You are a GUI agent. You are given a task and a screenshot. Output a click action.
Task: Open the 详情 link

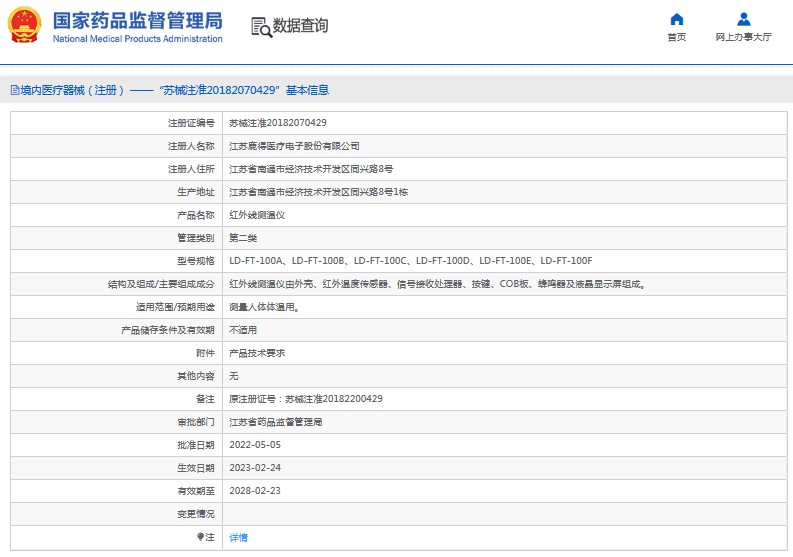tap(238, 537)
